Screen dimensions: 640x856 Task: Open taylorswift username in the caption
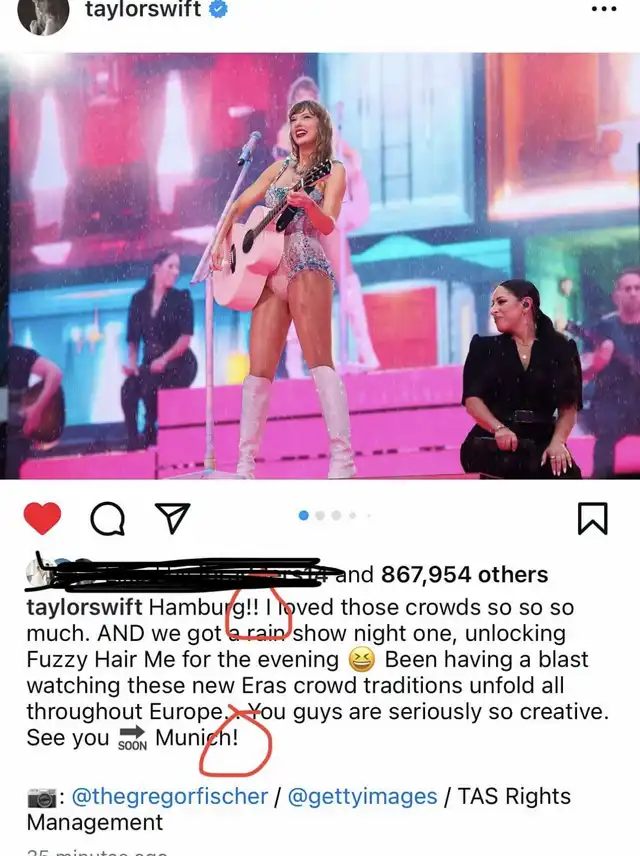click(84, 607)
